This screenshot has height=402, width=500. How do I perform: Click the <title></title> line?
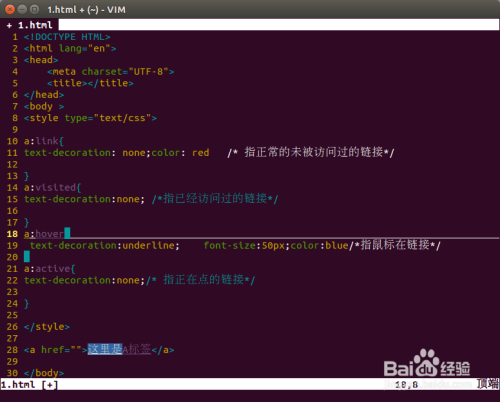(x=90, y=83)
